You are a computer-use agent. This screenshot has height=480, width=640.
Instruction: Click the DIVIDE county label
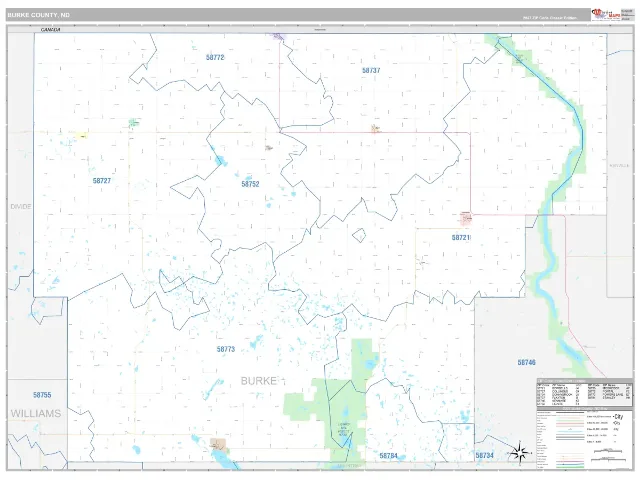coord(21,207)
